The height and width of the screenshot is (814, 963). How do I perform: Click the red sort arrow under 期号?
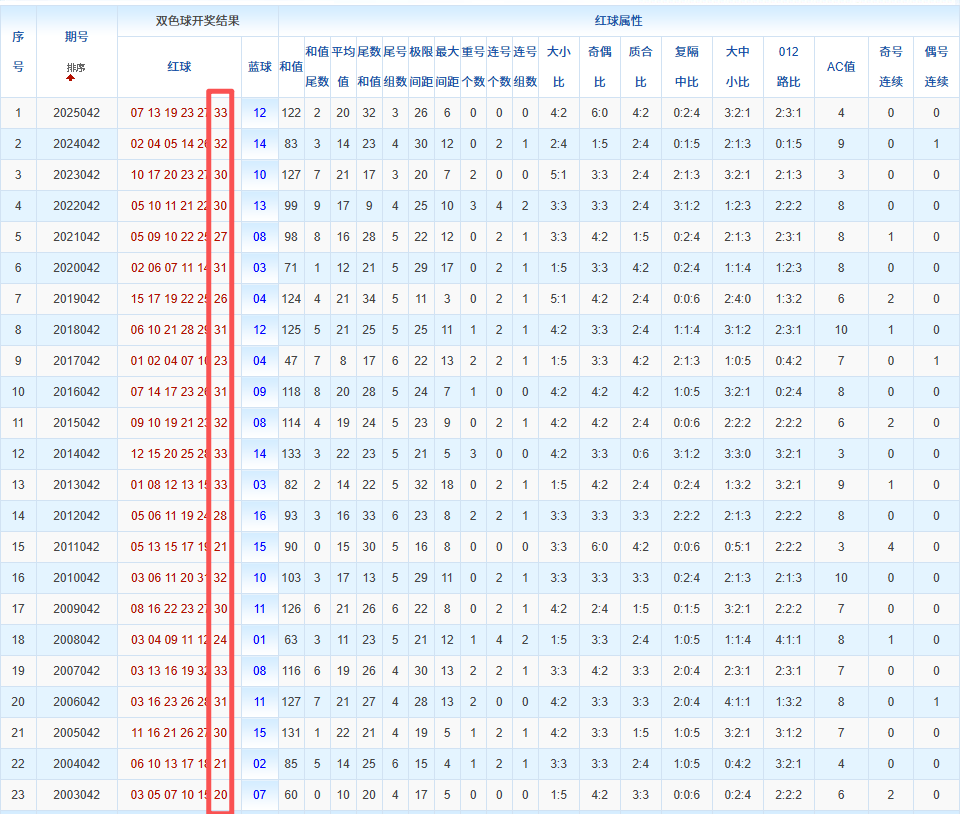click(x=71, y=77)
